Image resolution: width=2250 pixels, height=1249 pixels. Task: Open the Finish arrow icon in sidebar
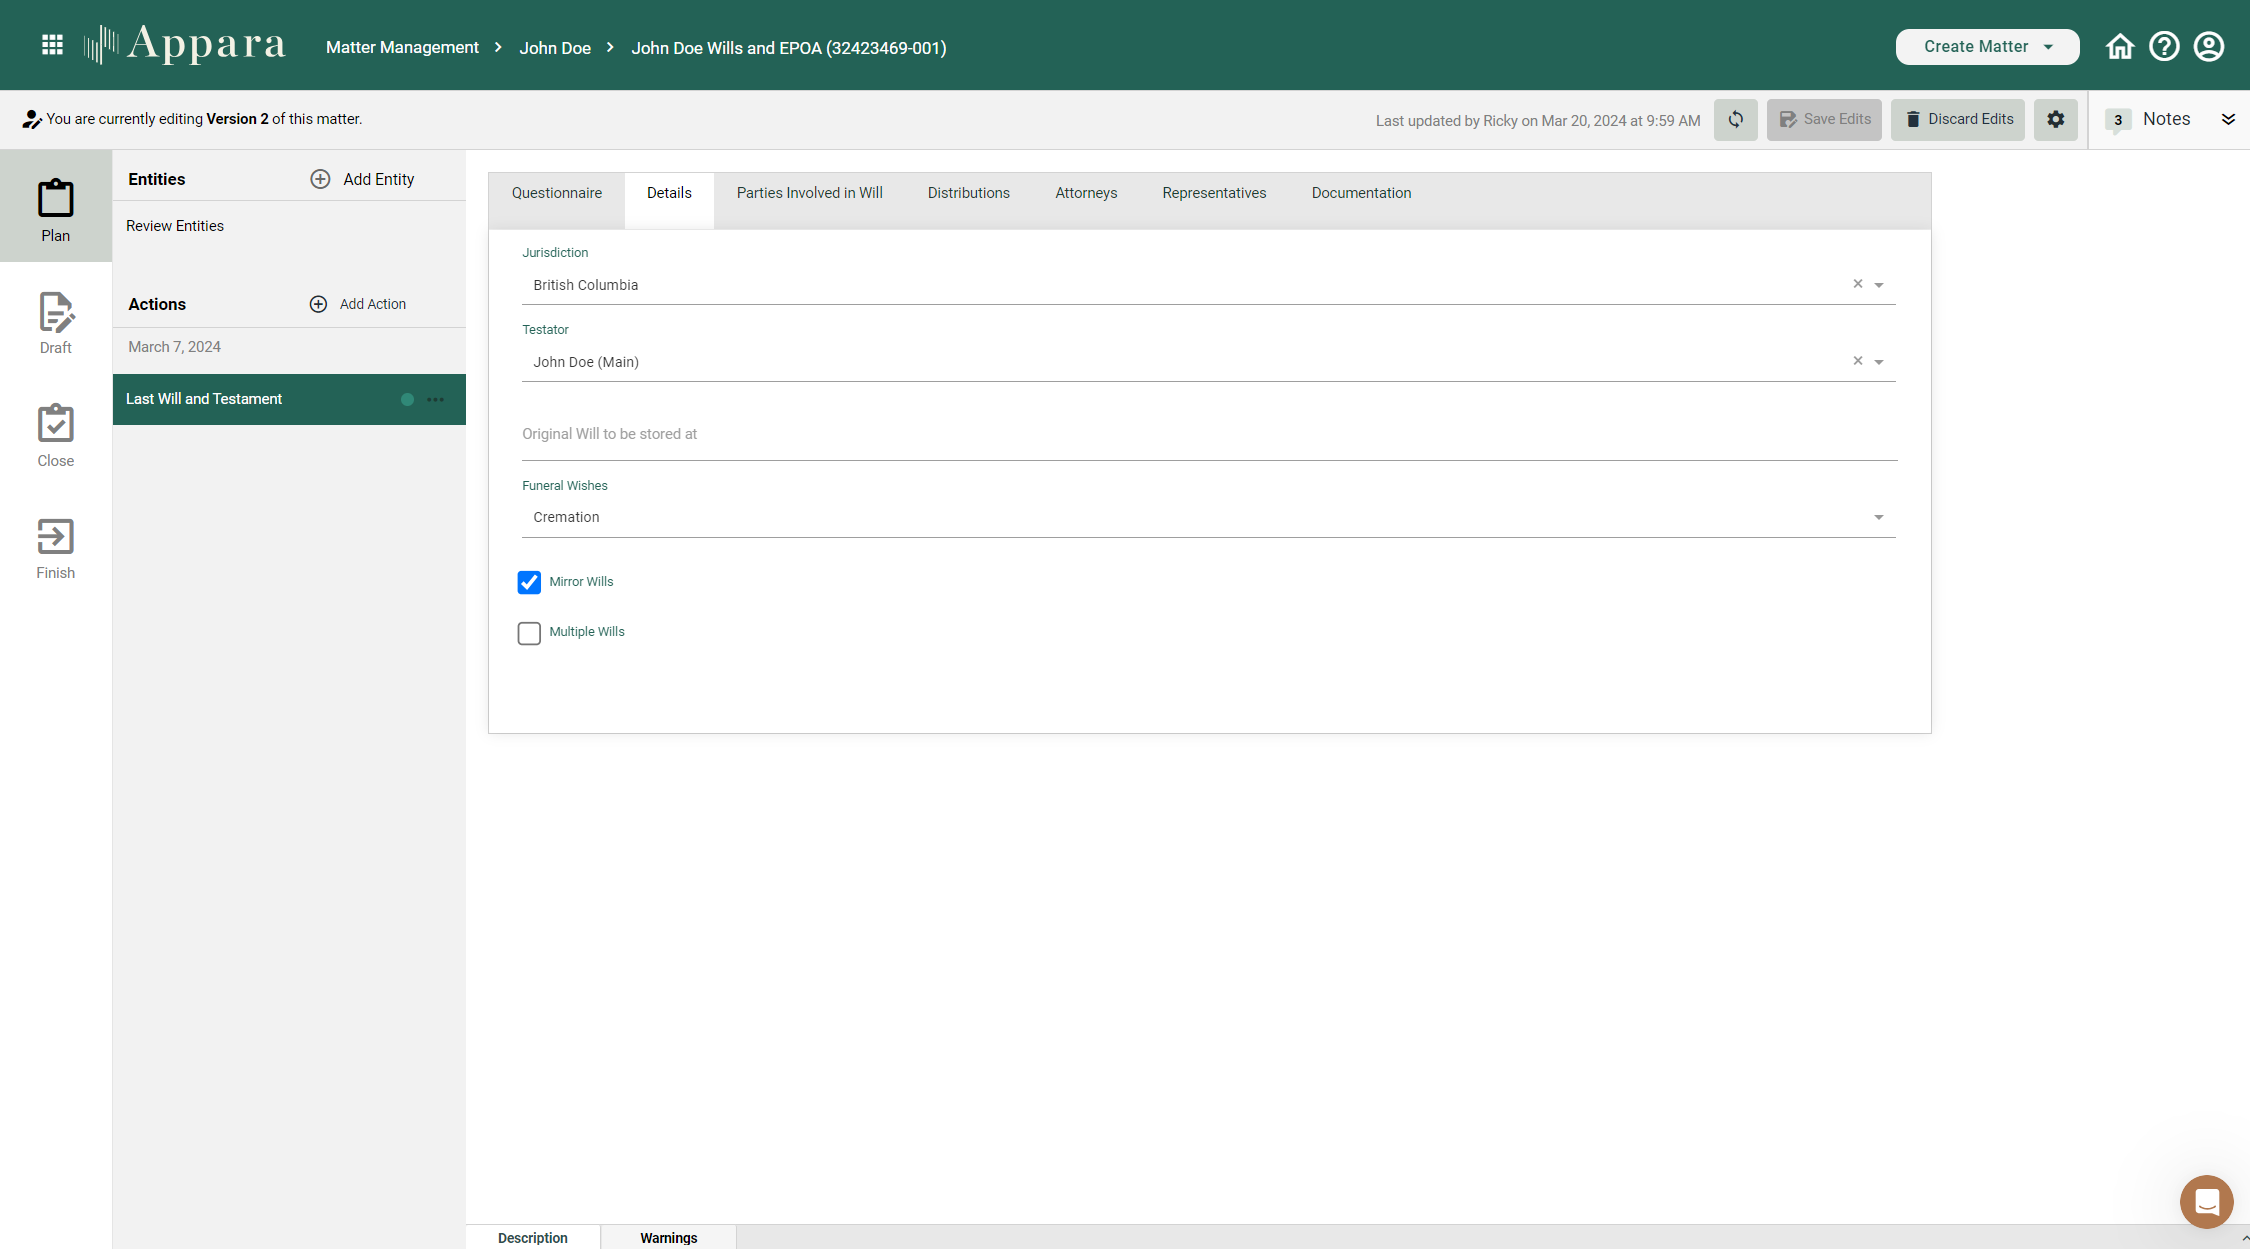click(x=55, y=544)
